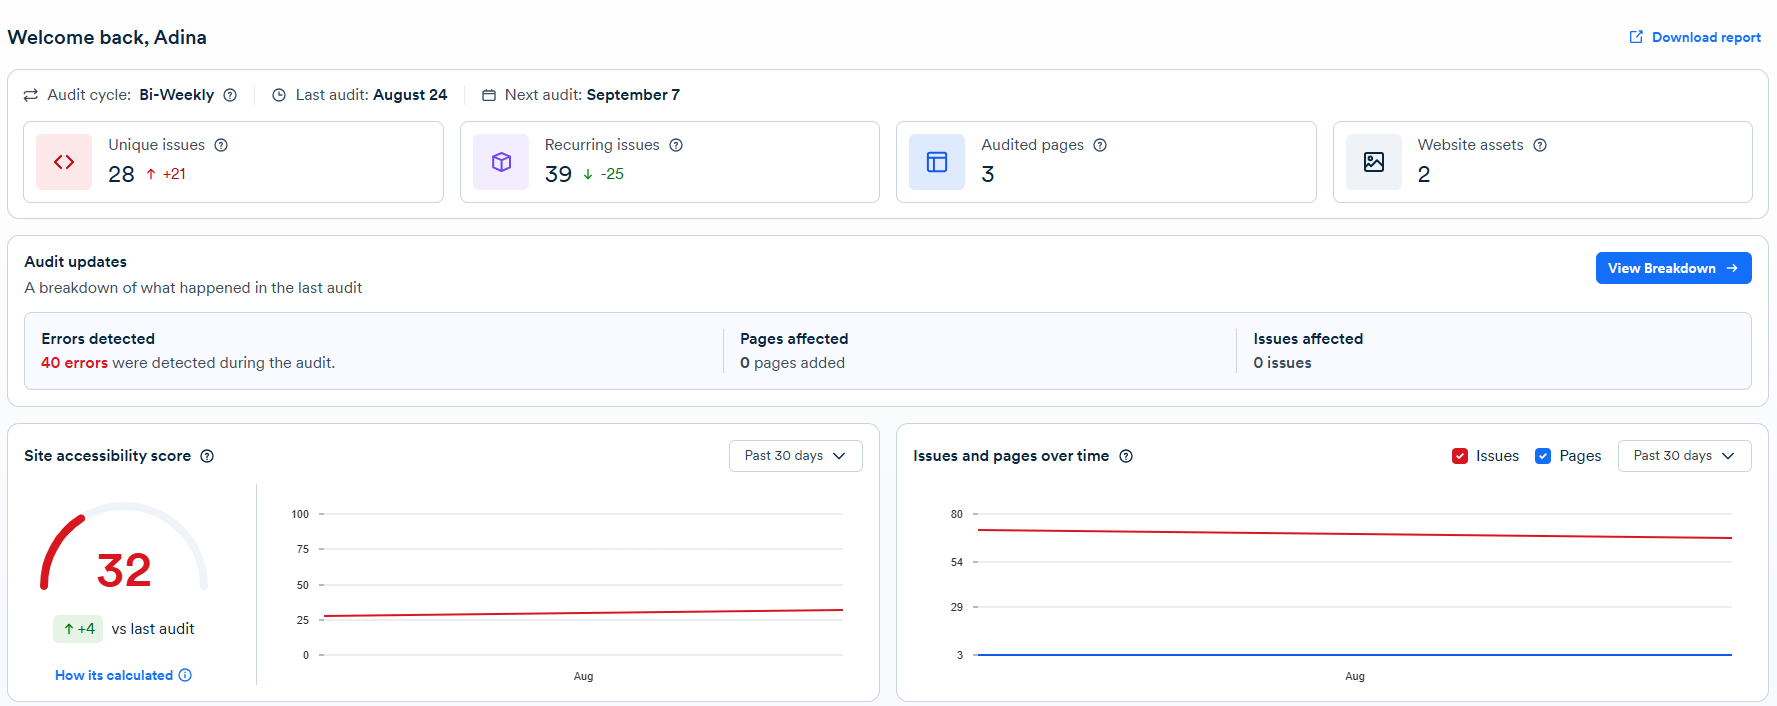Click the Recurring issues count 39

[558, 175]
